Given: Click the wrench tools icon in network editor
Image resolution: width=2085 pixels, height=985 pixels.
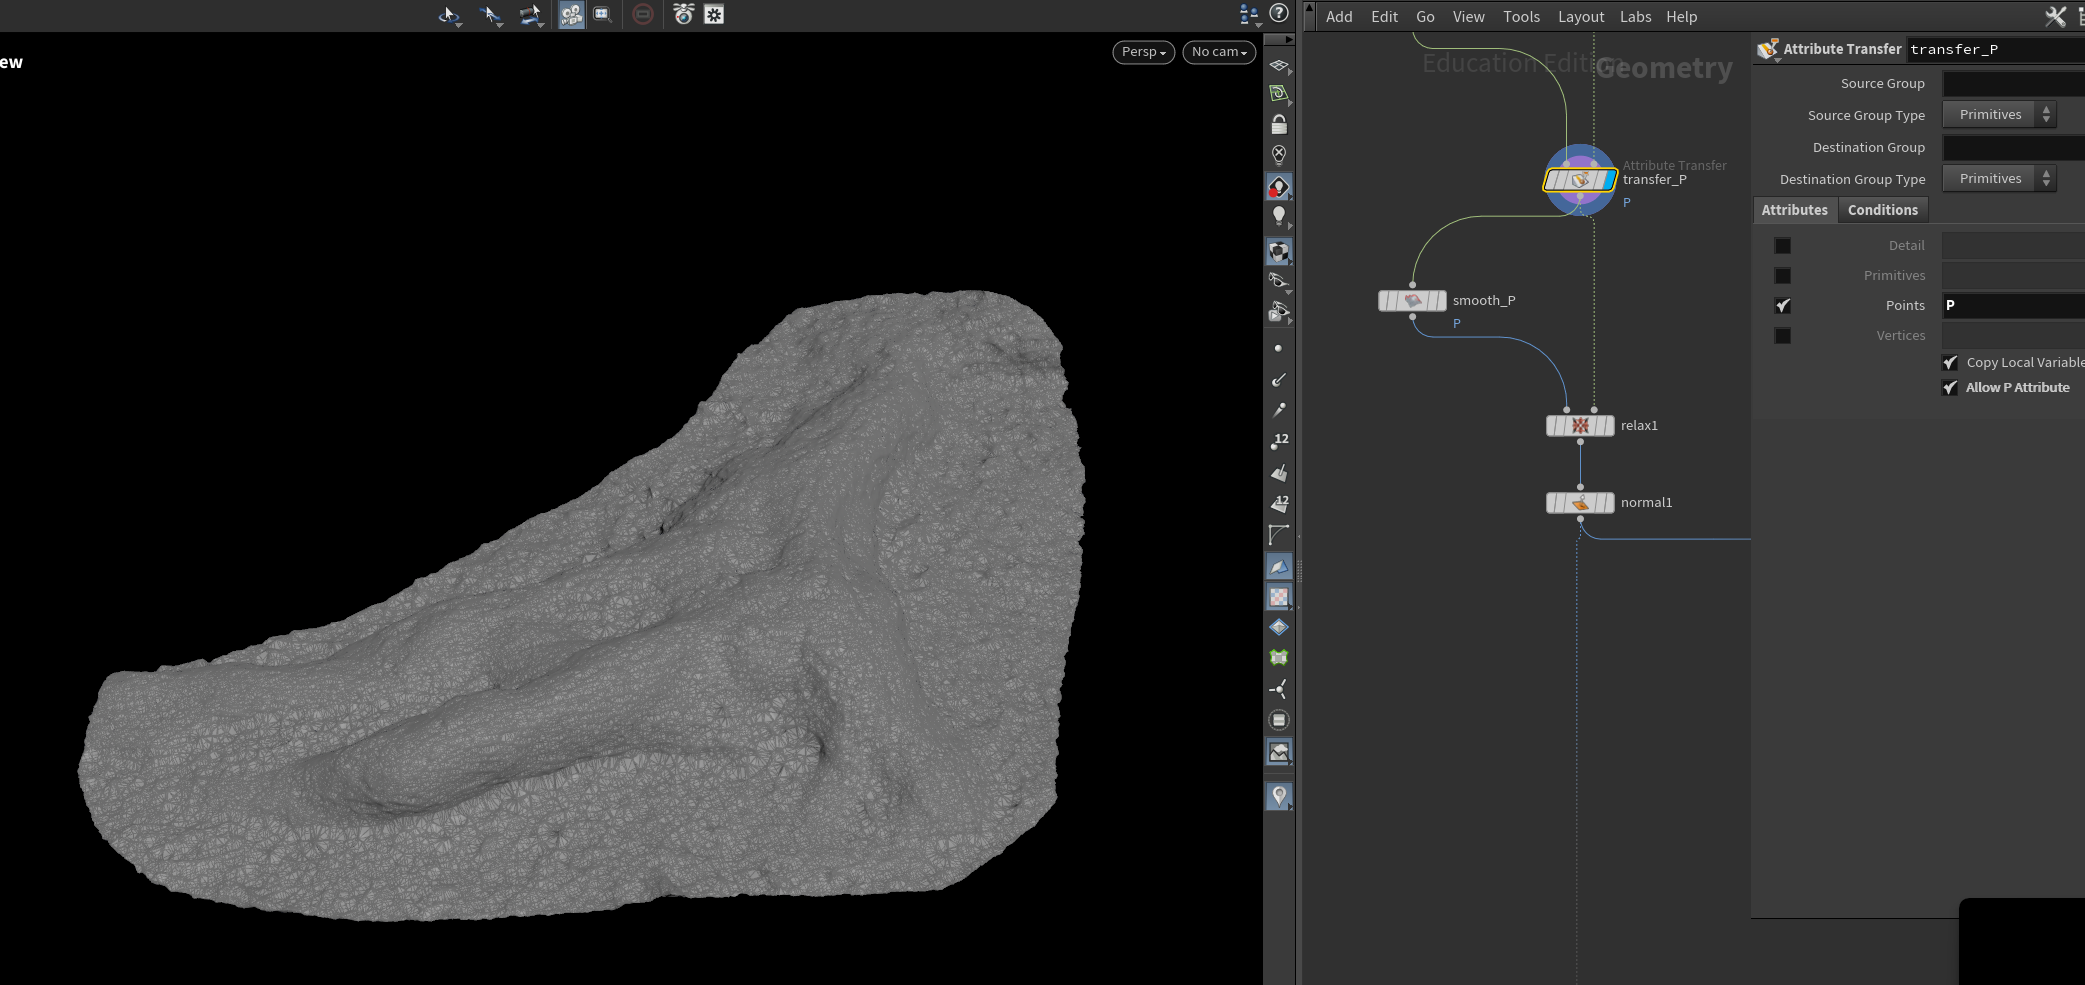Looking at the screenshot, I should 2055,16.
